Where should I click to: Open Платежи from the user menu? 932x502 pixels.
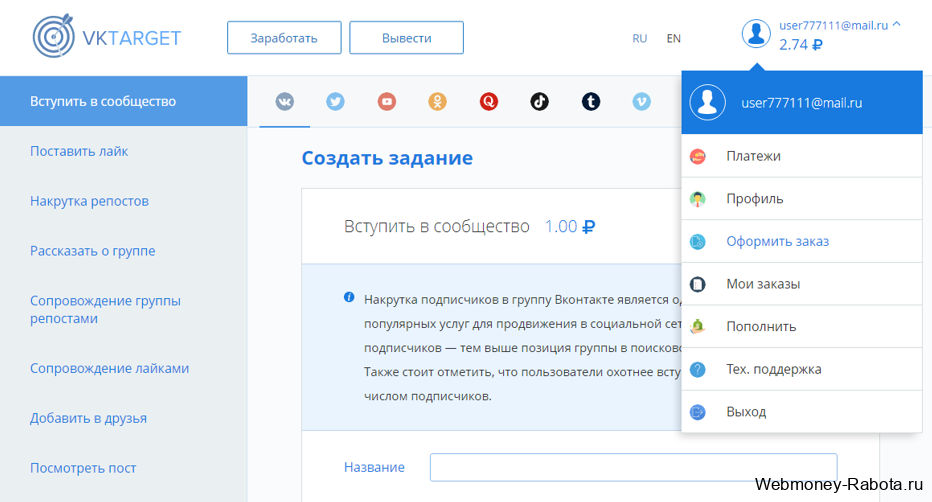pyautogui.click(x=802, y=156)
